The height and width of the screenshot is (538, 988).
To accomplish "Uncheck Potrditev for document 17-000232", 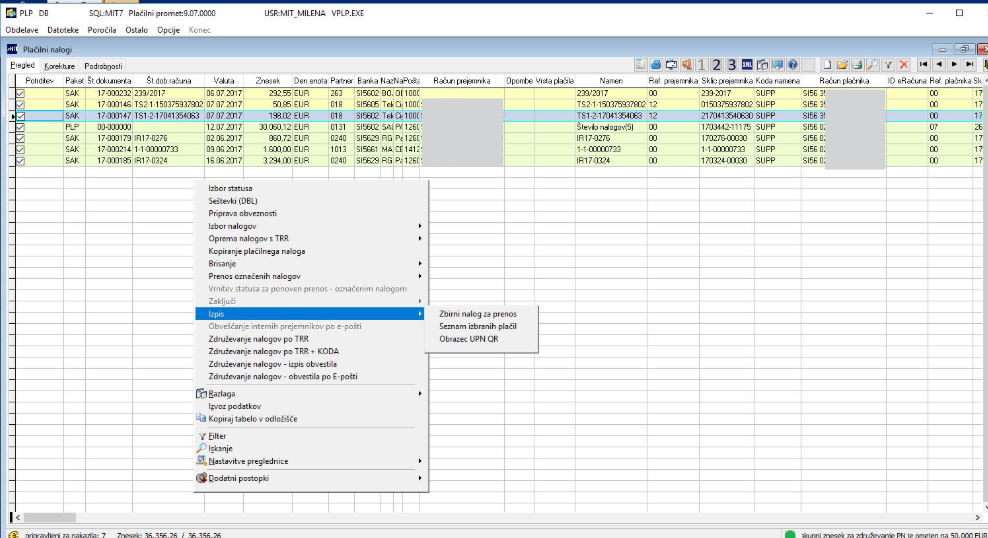I will point(20,92).
